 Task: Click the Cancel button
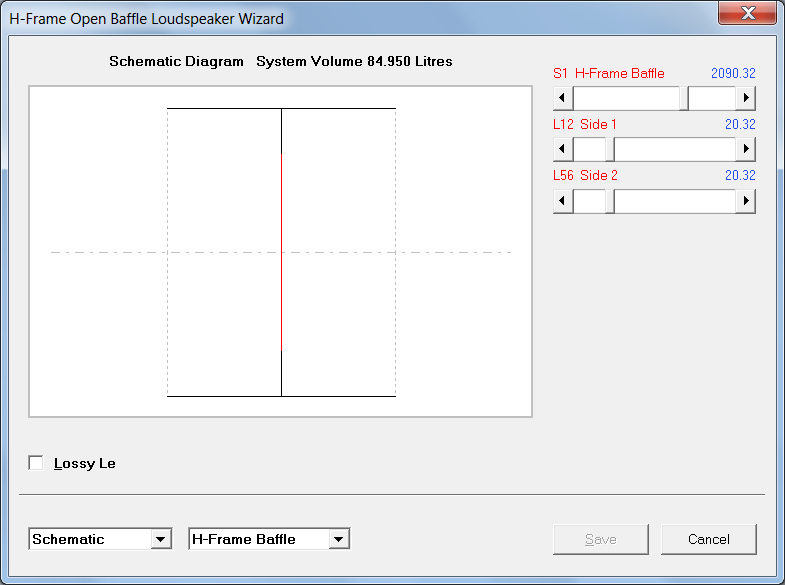[x=708, y=539]
